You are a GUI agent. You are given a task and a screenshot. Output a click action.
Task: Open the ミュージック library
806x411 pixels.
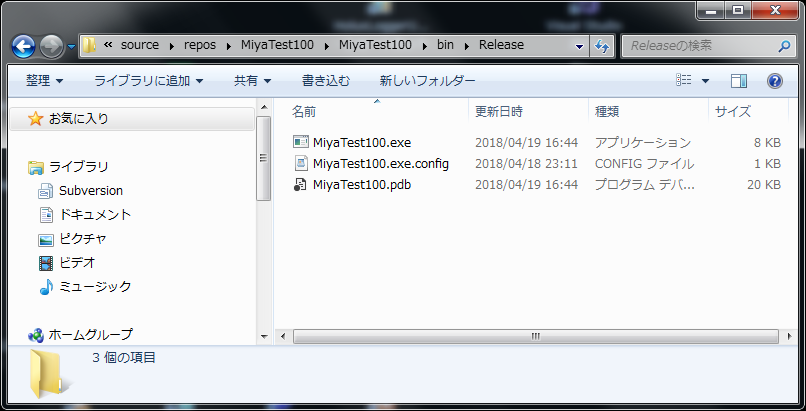95,287
